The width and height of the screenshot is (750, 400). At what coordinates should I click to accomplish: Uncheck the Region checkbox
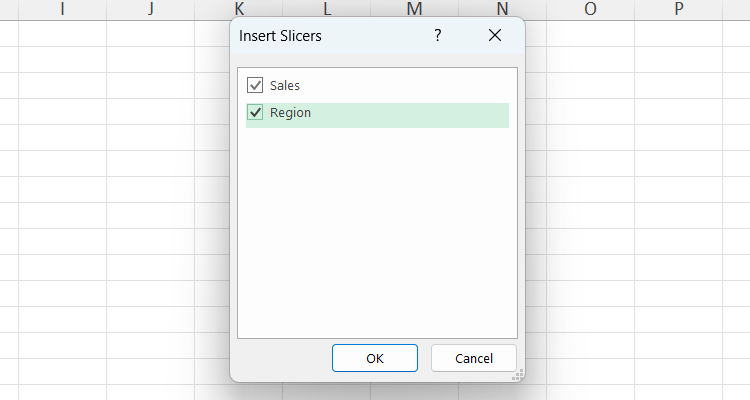255,113
